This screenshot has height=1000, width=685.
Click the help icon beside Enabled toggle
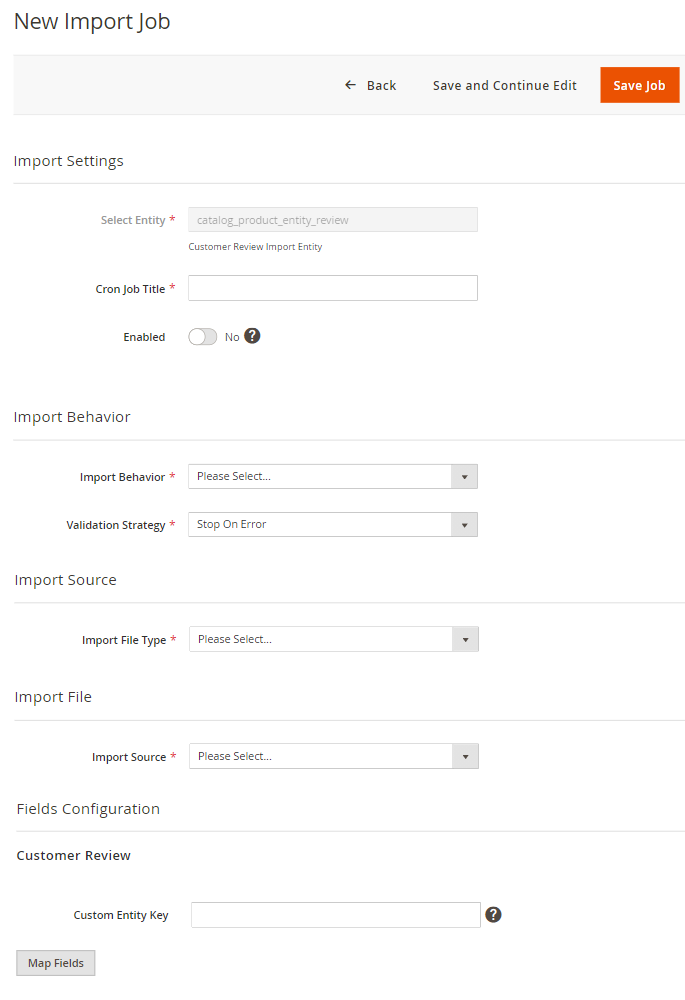click(x=252, y=336)
